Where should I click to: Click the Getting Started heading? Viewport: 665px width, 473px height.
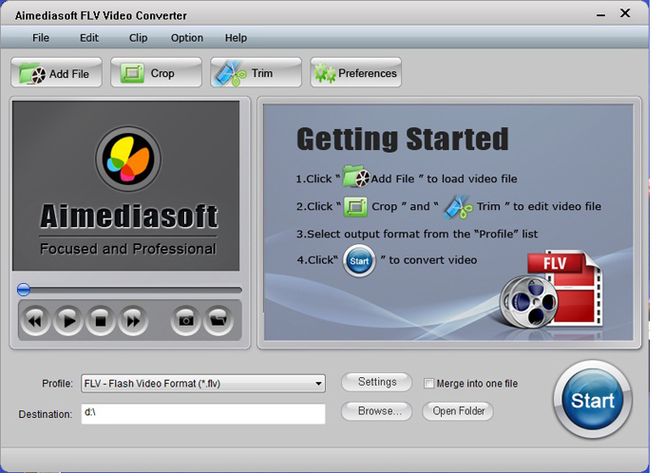click(x=402, y=139)
